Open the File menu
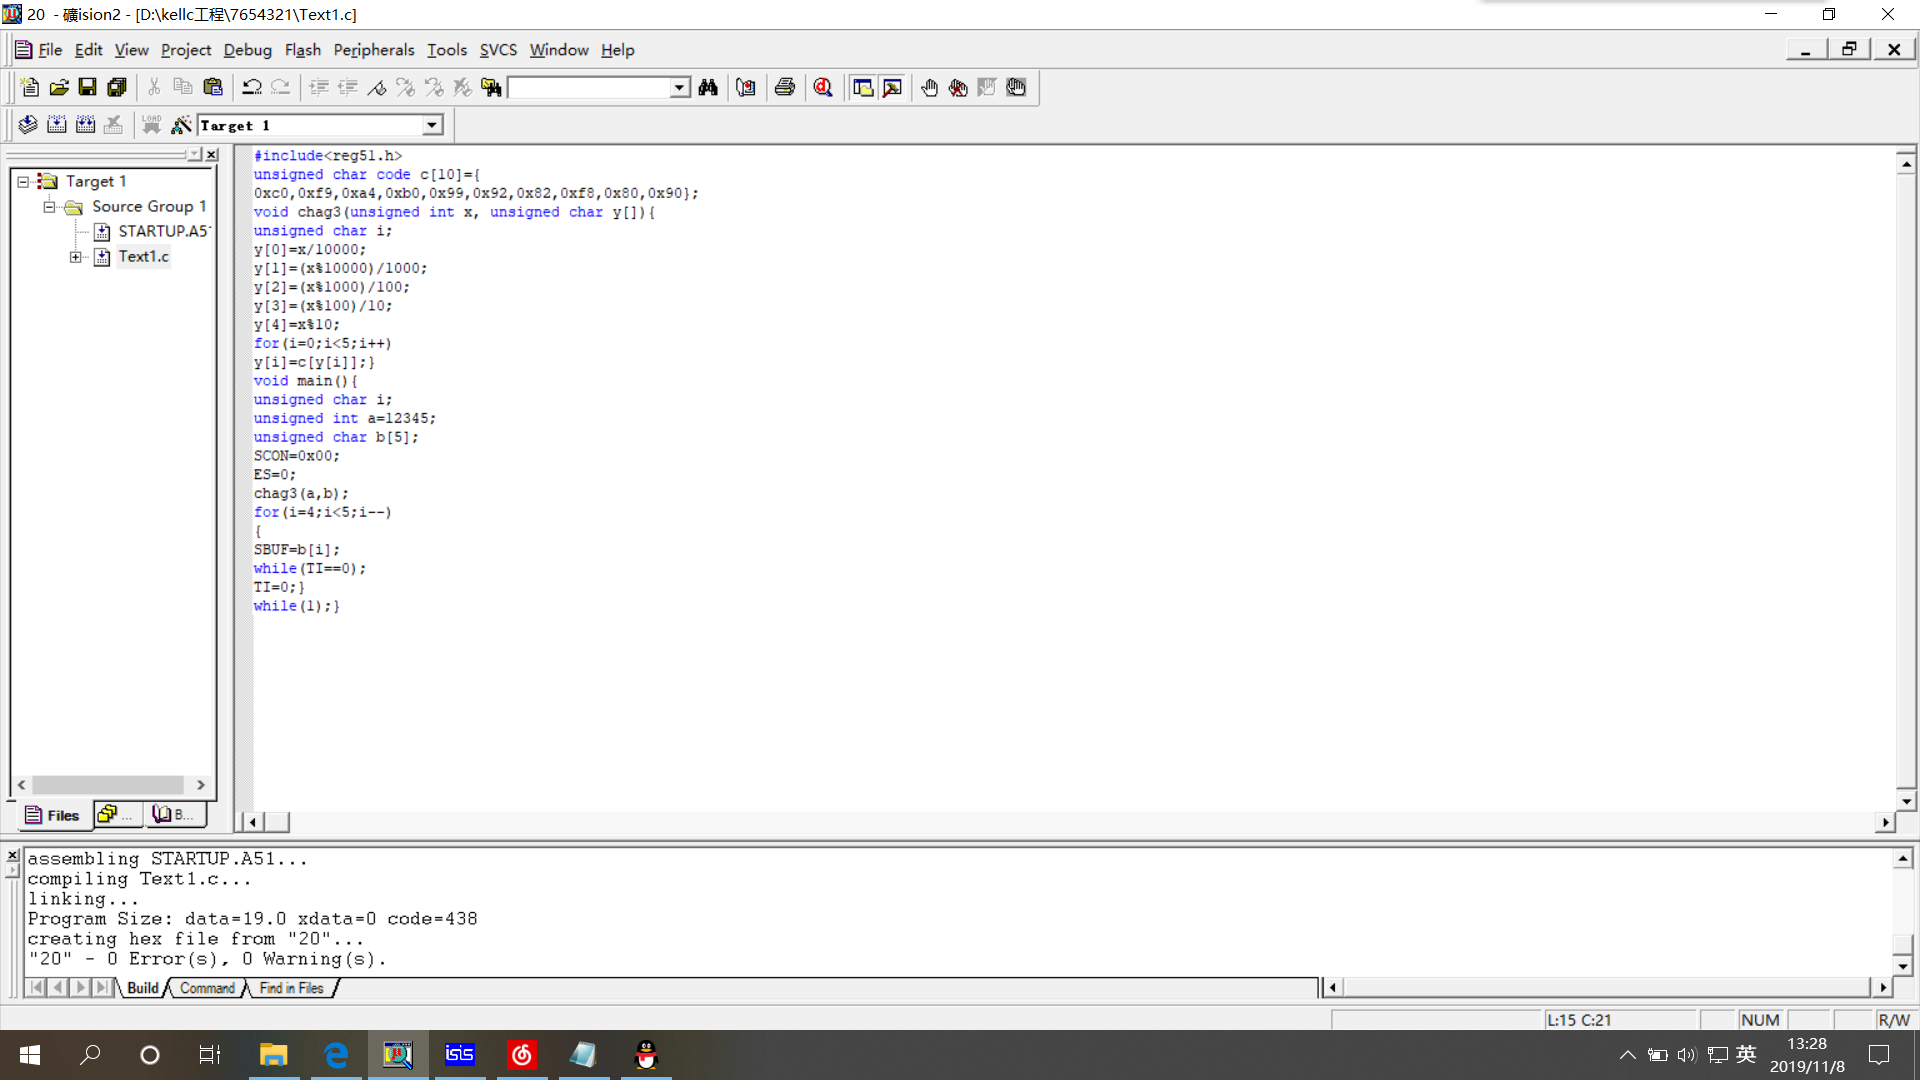Viewport: 1920px width, 1080px height. 50,50
